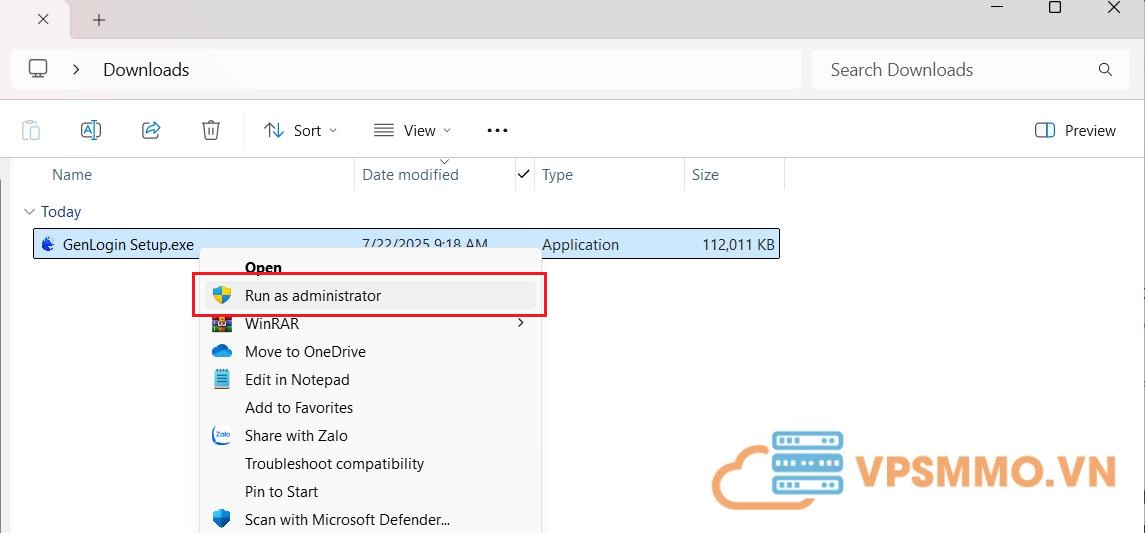This screenshot has height=533, width=1145.
Task: Select Troubleshoot compatibility entry
Action: [x=334, y=463]
